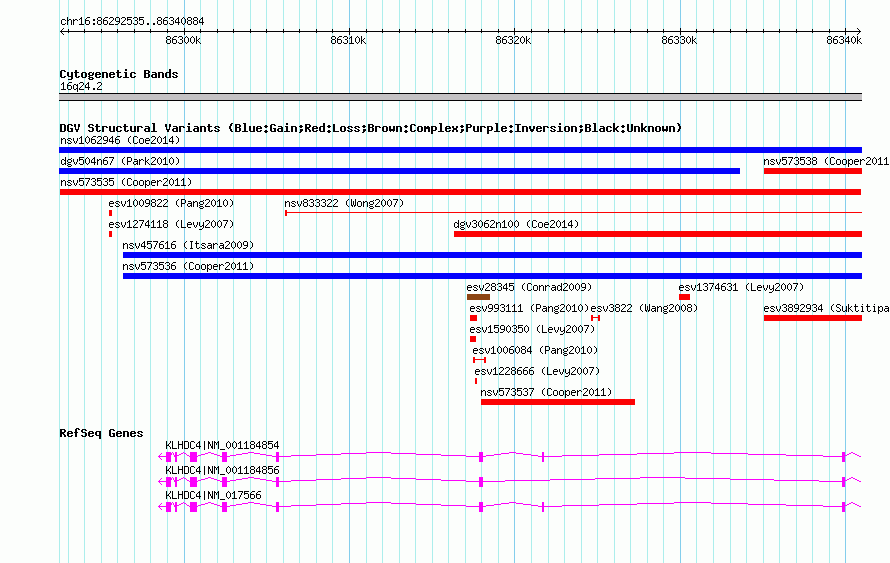Select the nsv457616 (Itsara2009) blue bar
This screenshot has width=890, height=563.
click(x=493, y=255)
